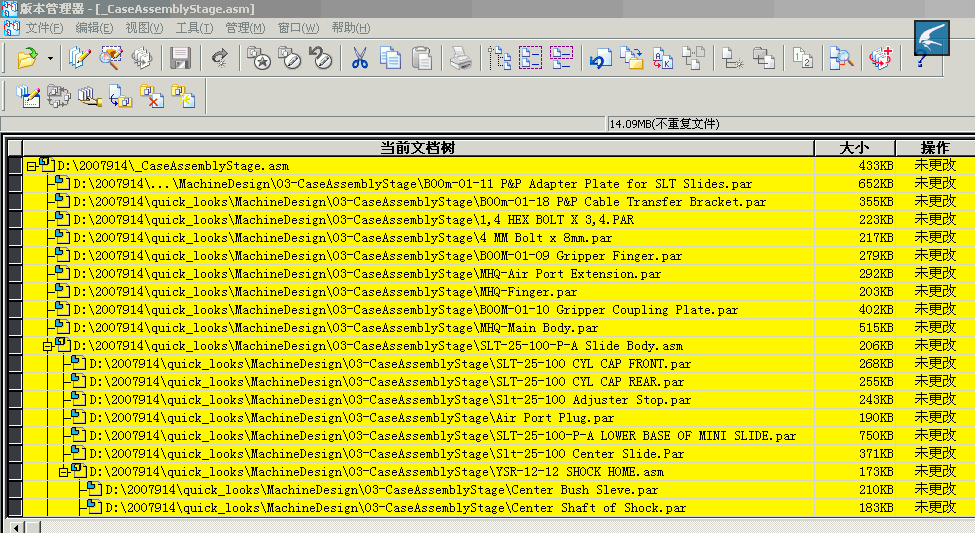Click the gray circular documents cycle icon
This screenshot has height=533, width=975.
click(59, 96)
